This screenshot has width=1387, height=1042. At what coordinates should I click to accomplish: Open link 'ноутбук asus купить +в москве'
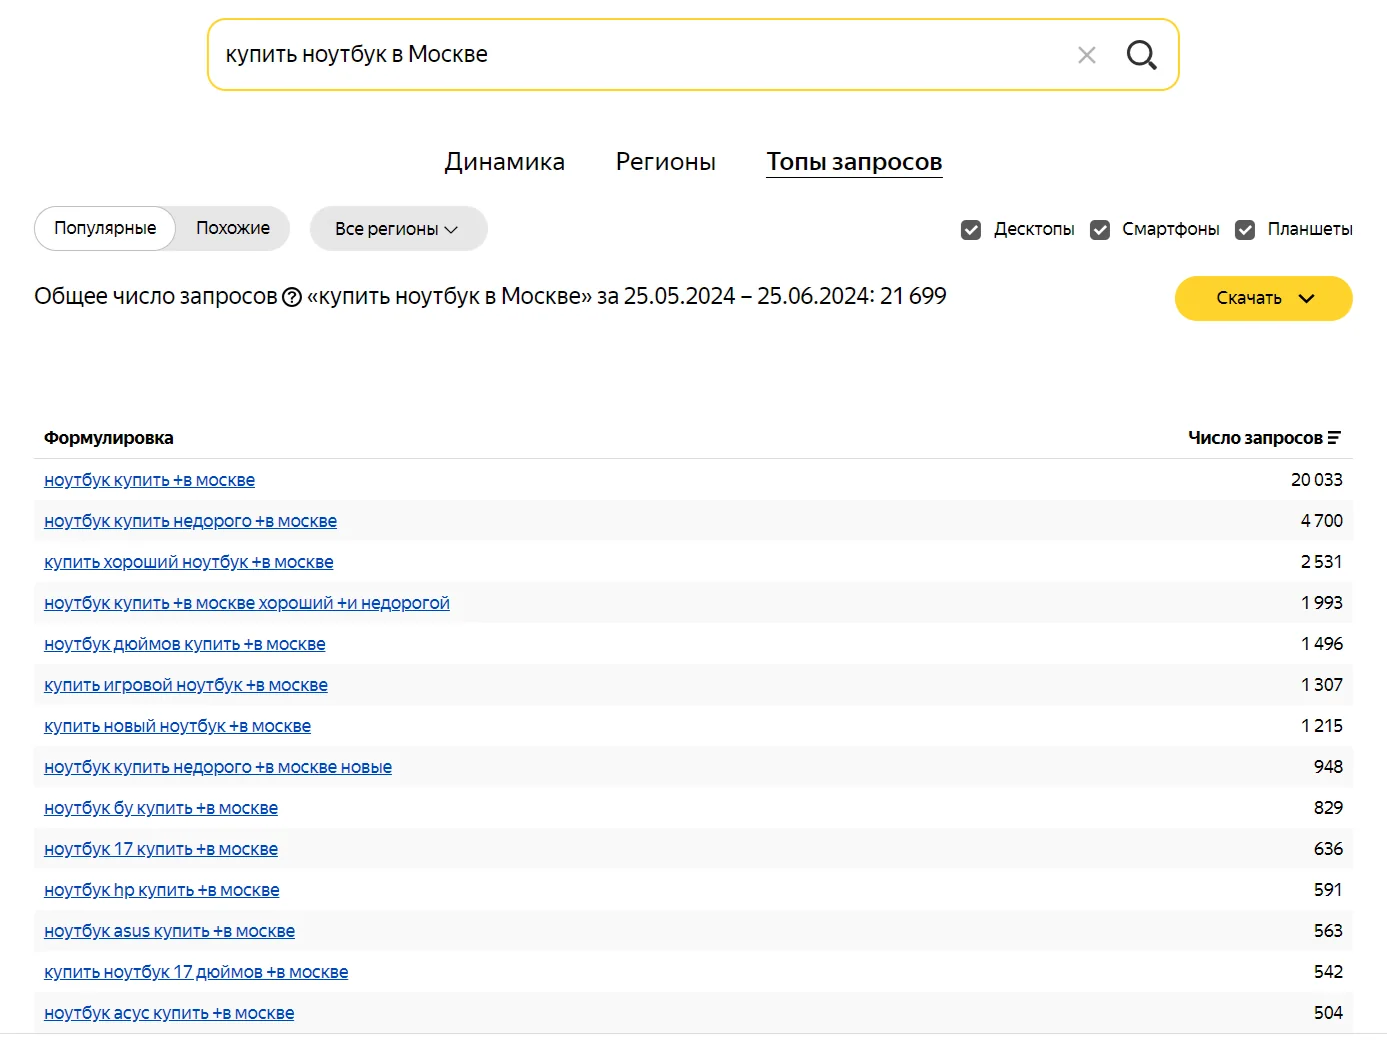pyautogui.click(x=169, y=931)
